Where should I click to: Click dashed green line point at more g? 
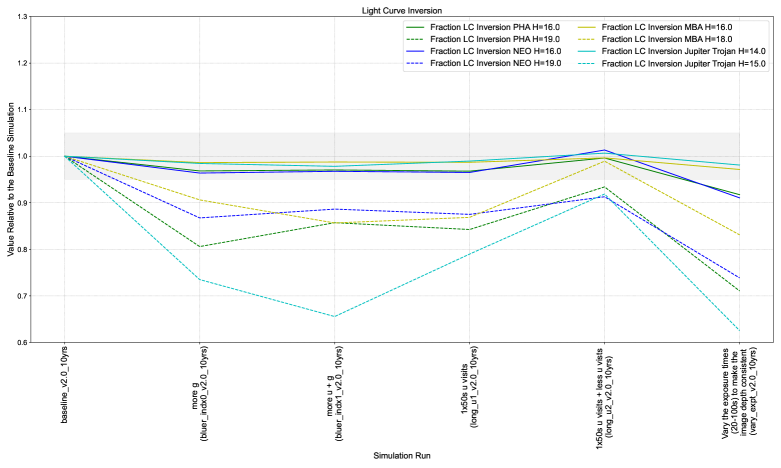[x=199, y=246]
